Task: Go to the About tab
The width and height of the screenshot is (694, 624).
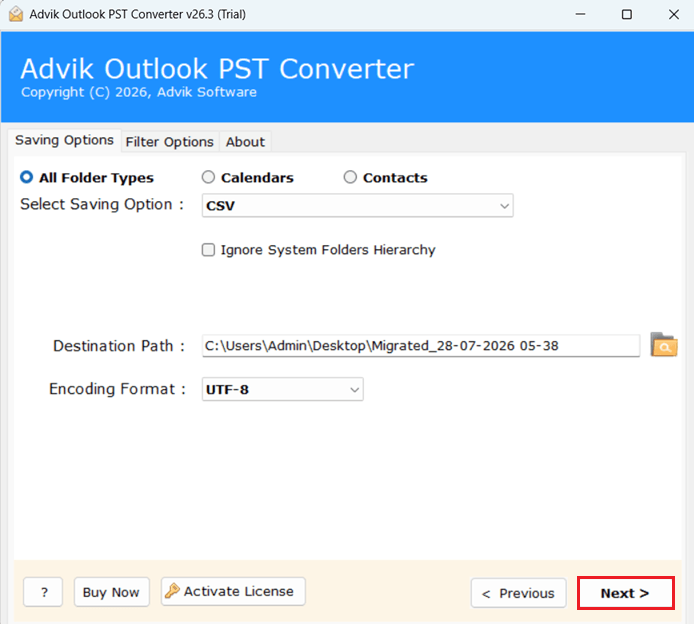Action: pos(245,142)
